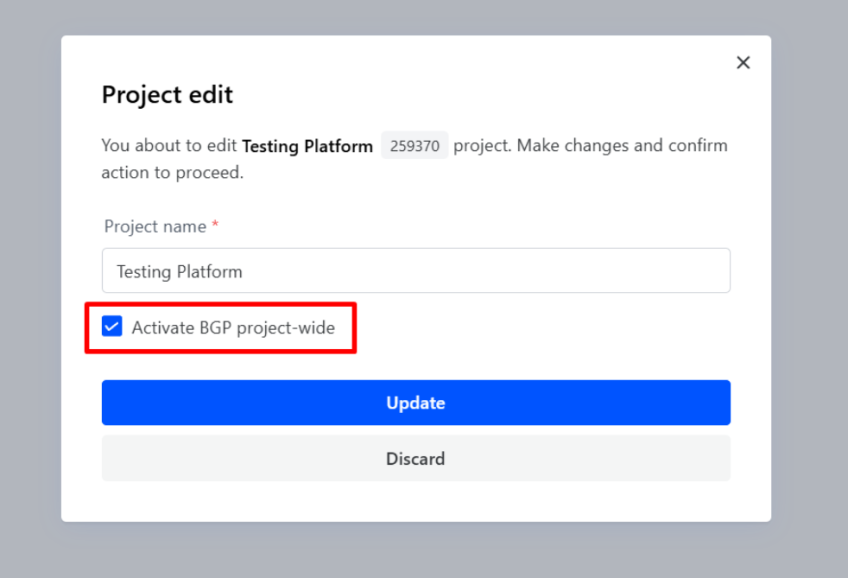Focus the Project name input field
Image resolution: width=848 pixels, height=578 pixels.
pos(416,271)
